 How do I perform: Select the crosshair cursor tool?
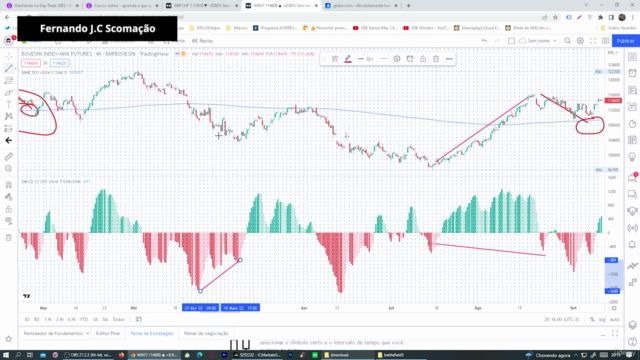point(9,56)
